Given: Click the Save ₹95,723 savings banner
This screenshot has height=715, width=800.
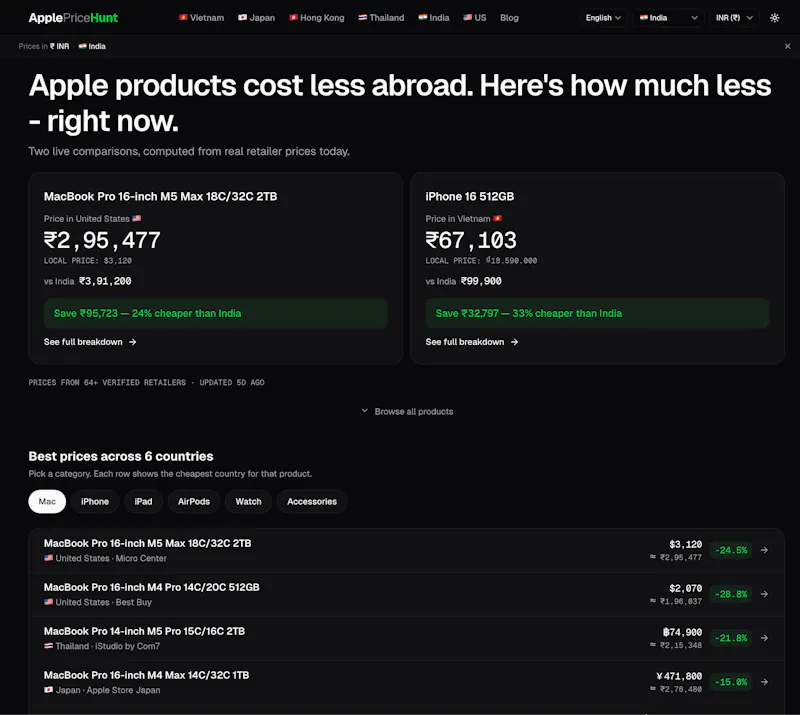Looking at the screenshot, I should coord(216,313).
